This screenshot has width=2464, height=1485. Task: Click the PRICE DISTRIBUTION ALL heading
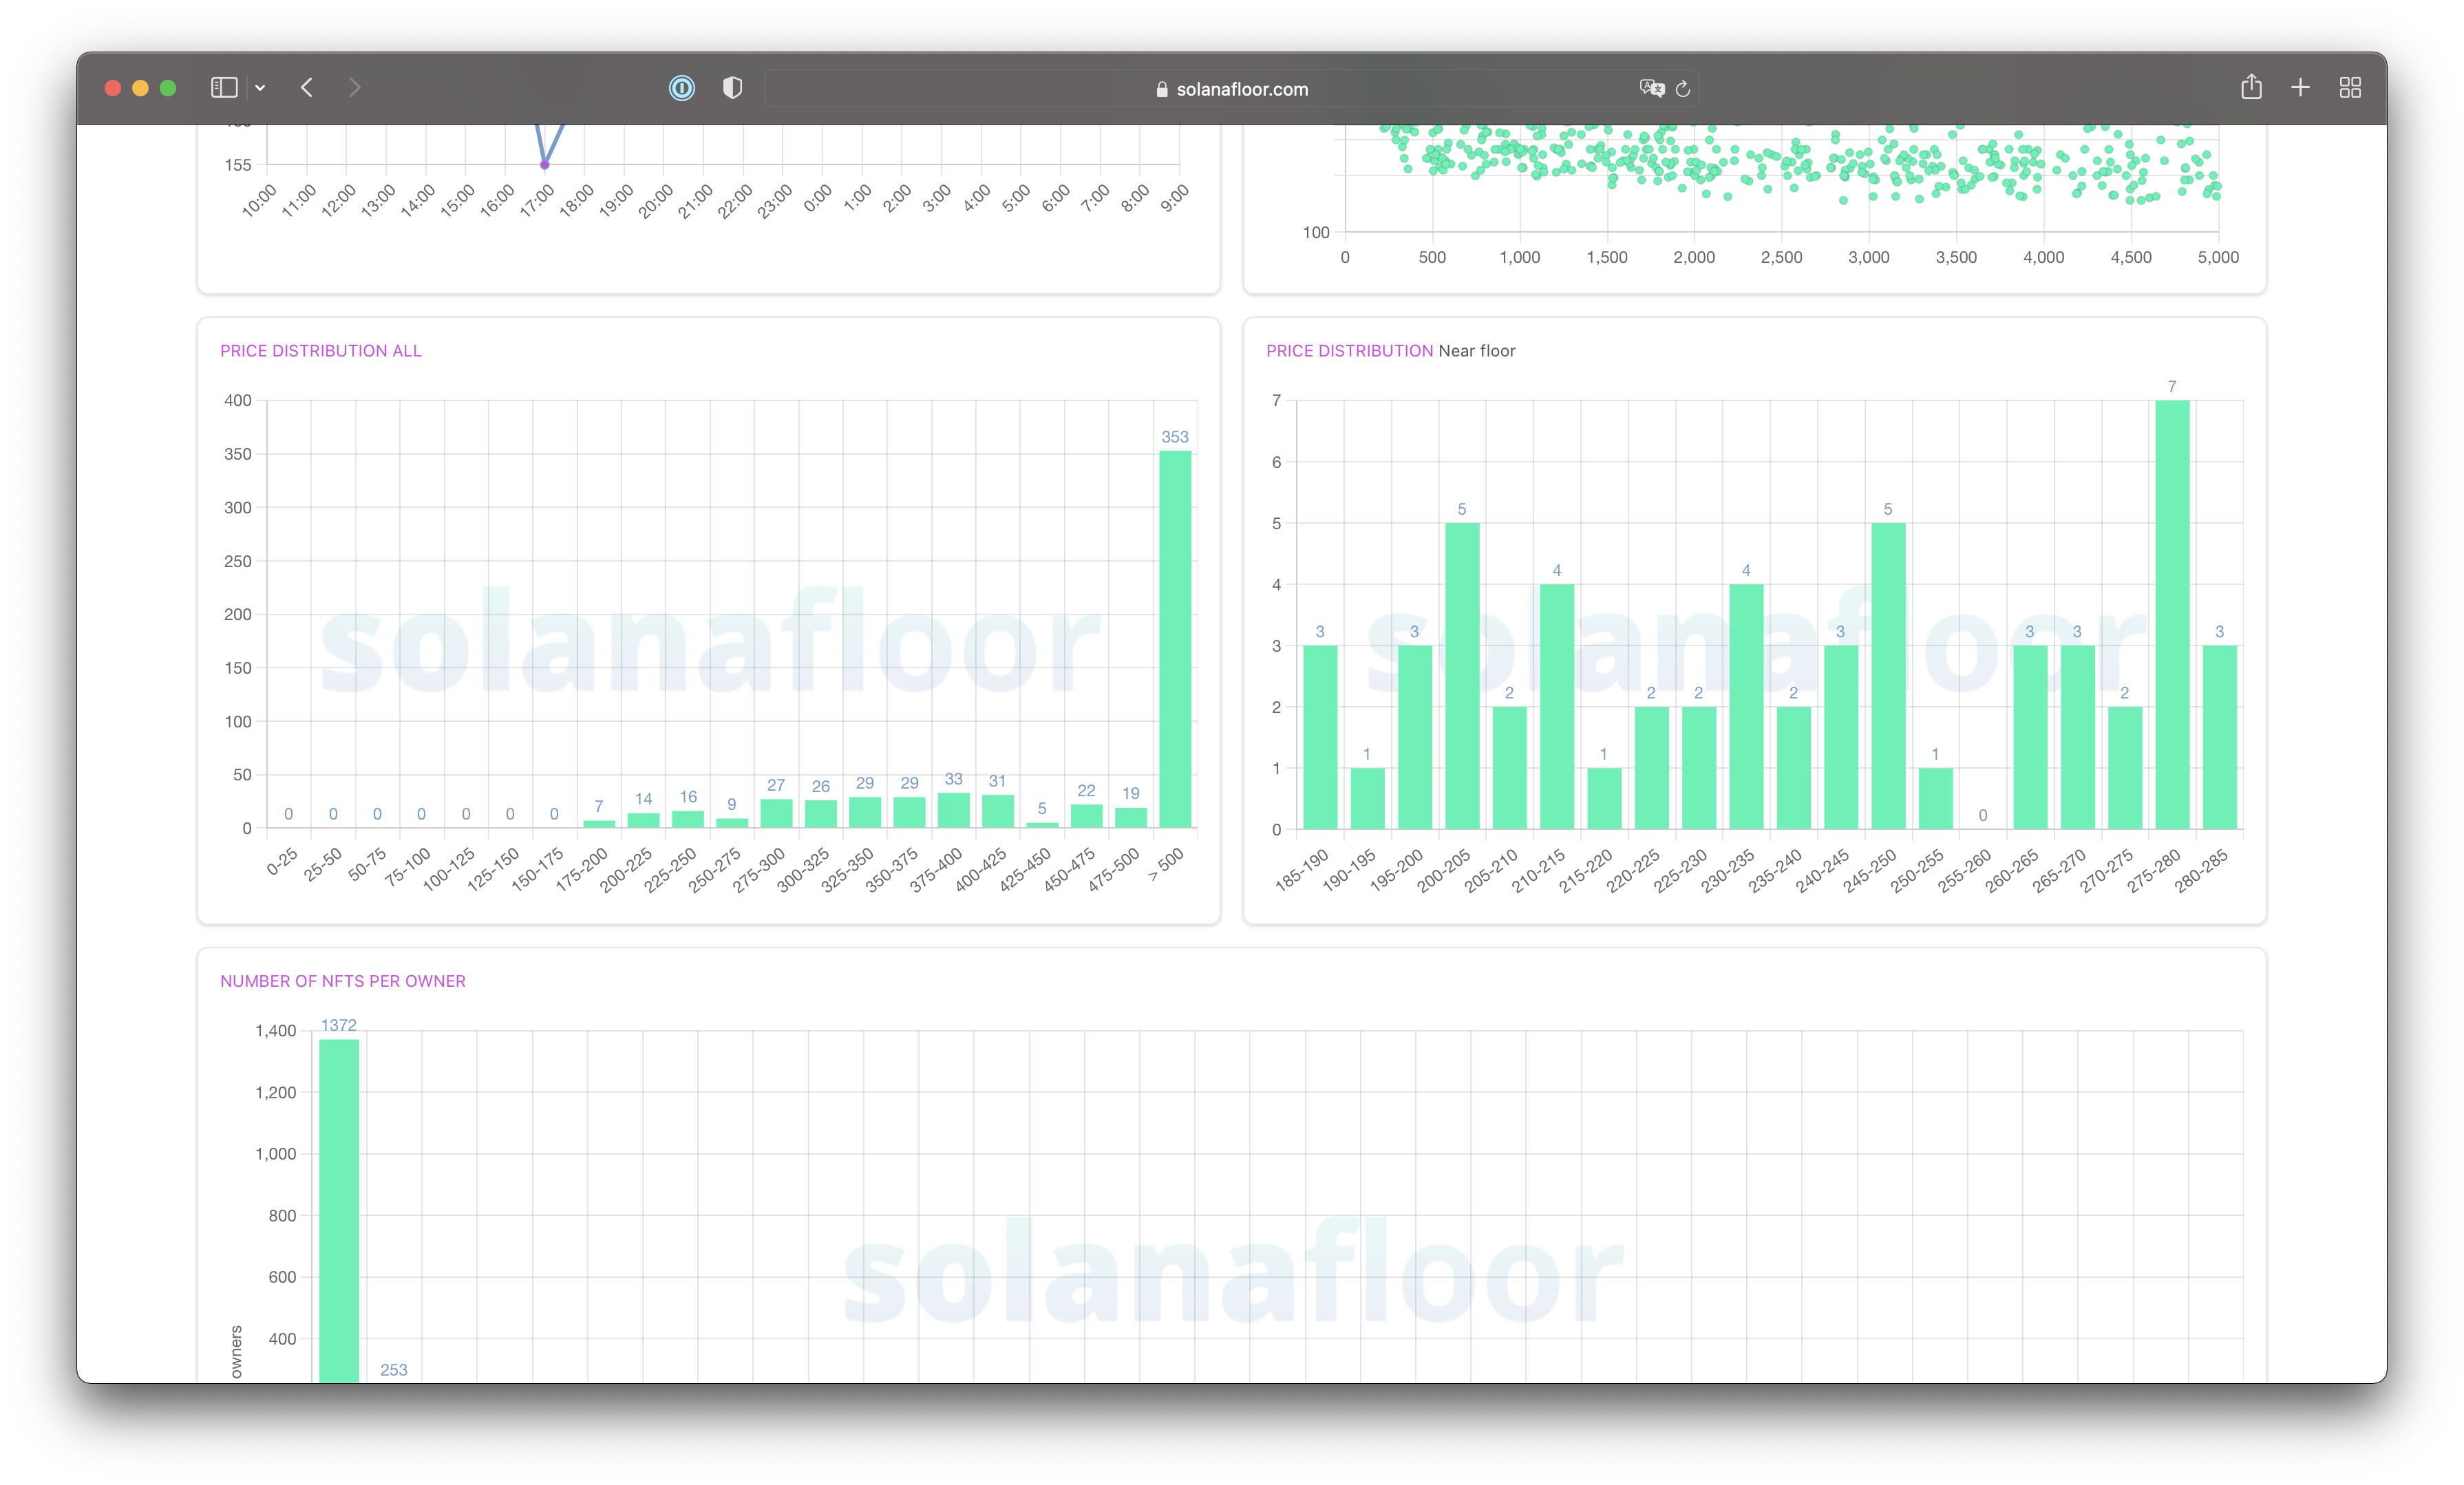[x=321, y=351]
